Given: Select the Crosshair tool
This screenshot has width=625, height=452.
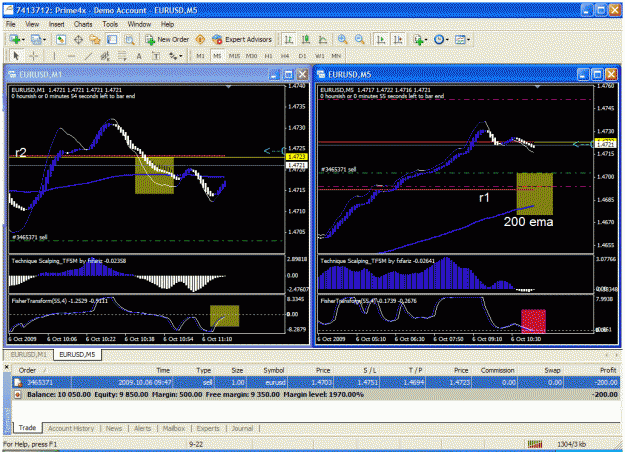Looking at the screenshot, I should coord(33,56).
